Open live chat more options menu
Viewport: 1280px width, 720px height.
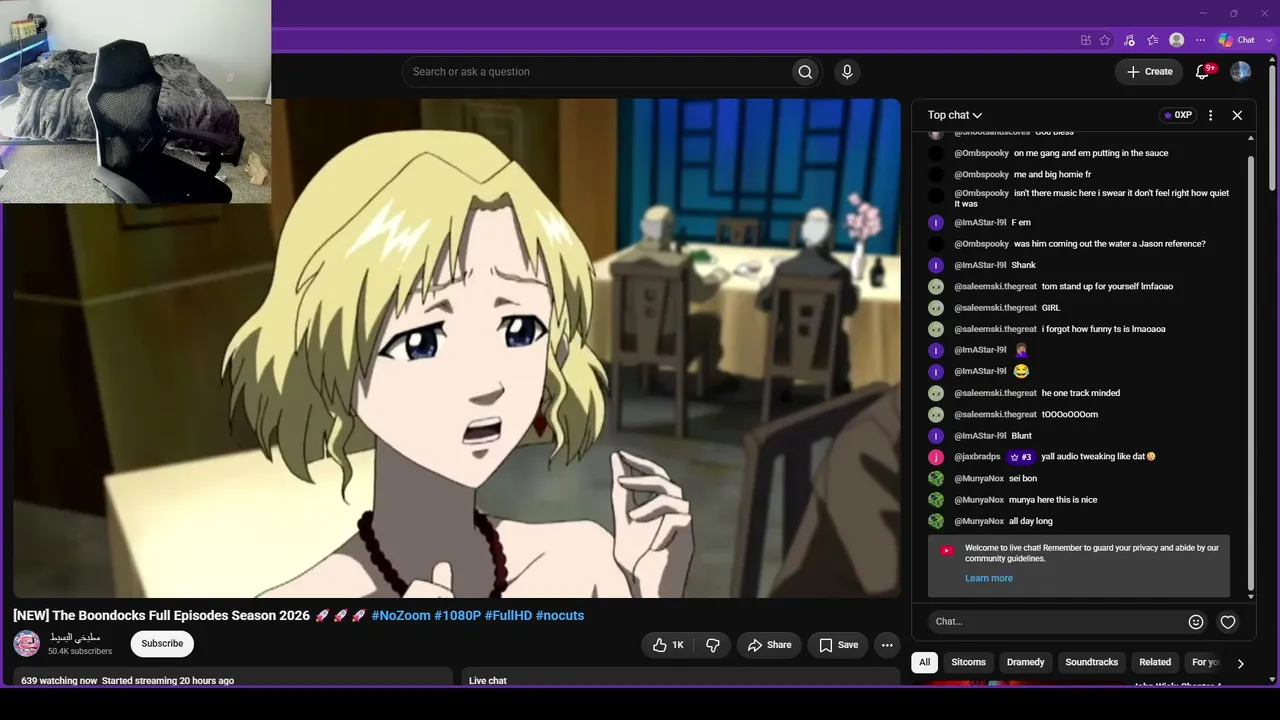pyautogui.click(x=1210, y=115)
